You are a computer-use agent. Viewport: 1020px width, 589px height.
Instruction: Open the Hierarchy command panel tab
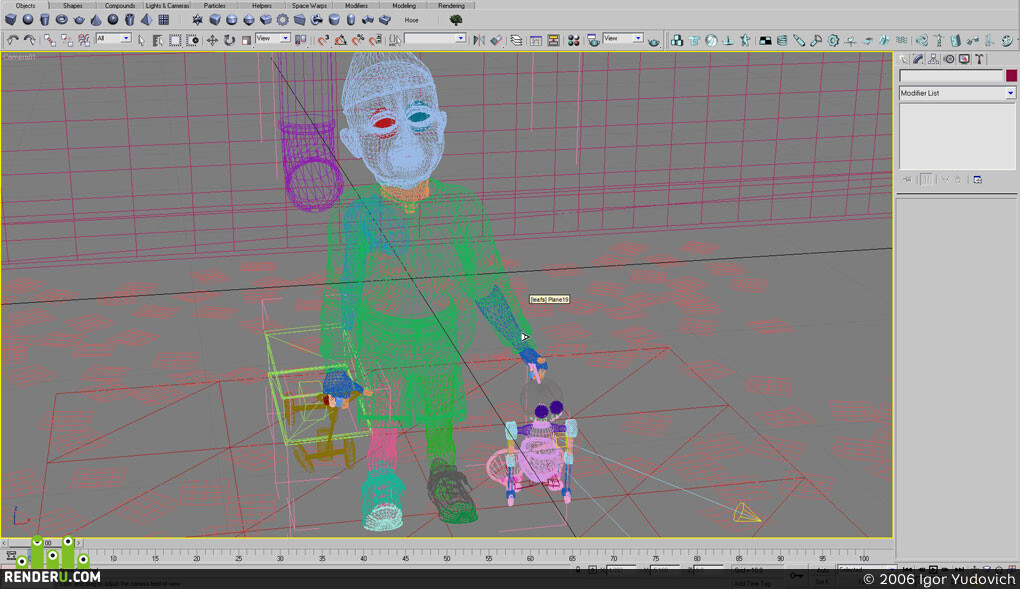point(933,59)
